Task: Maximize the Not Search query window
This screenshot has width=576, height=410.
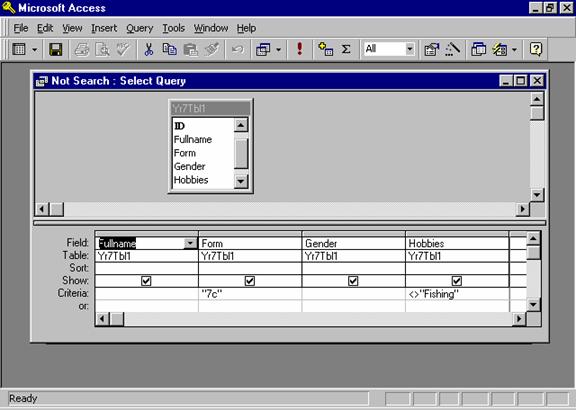Action: (521, 80)
